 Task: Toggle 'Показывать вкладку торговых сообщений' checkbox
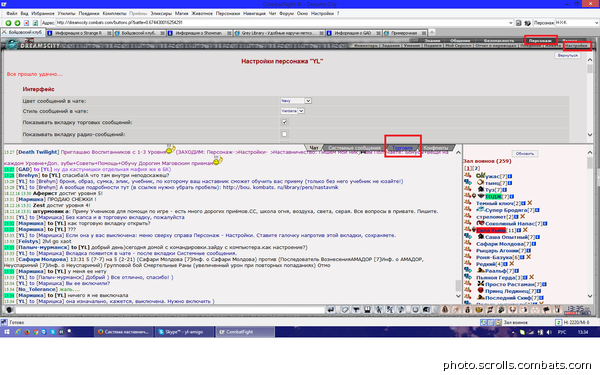tap(284, 122)
